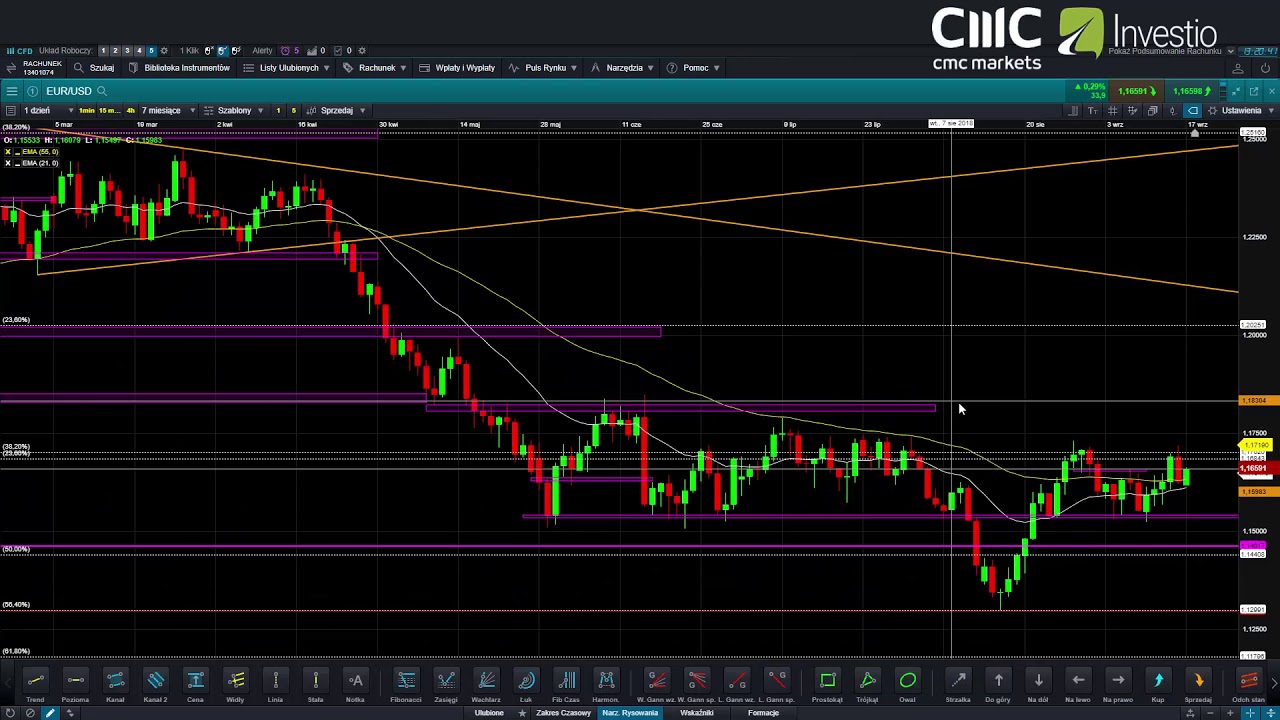This screenshot has height=720, width=1280.
Task: Expand the Narzędzia menu
Action: [x=623, y=68]
